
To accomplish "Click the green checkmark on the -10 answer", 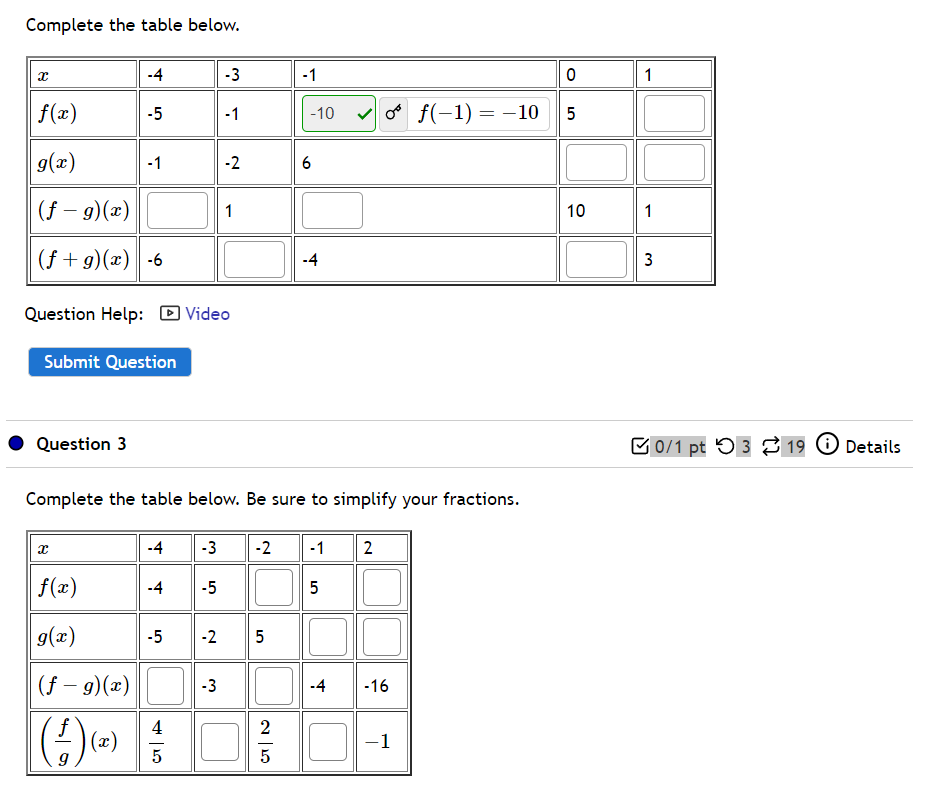I will 363,113.
